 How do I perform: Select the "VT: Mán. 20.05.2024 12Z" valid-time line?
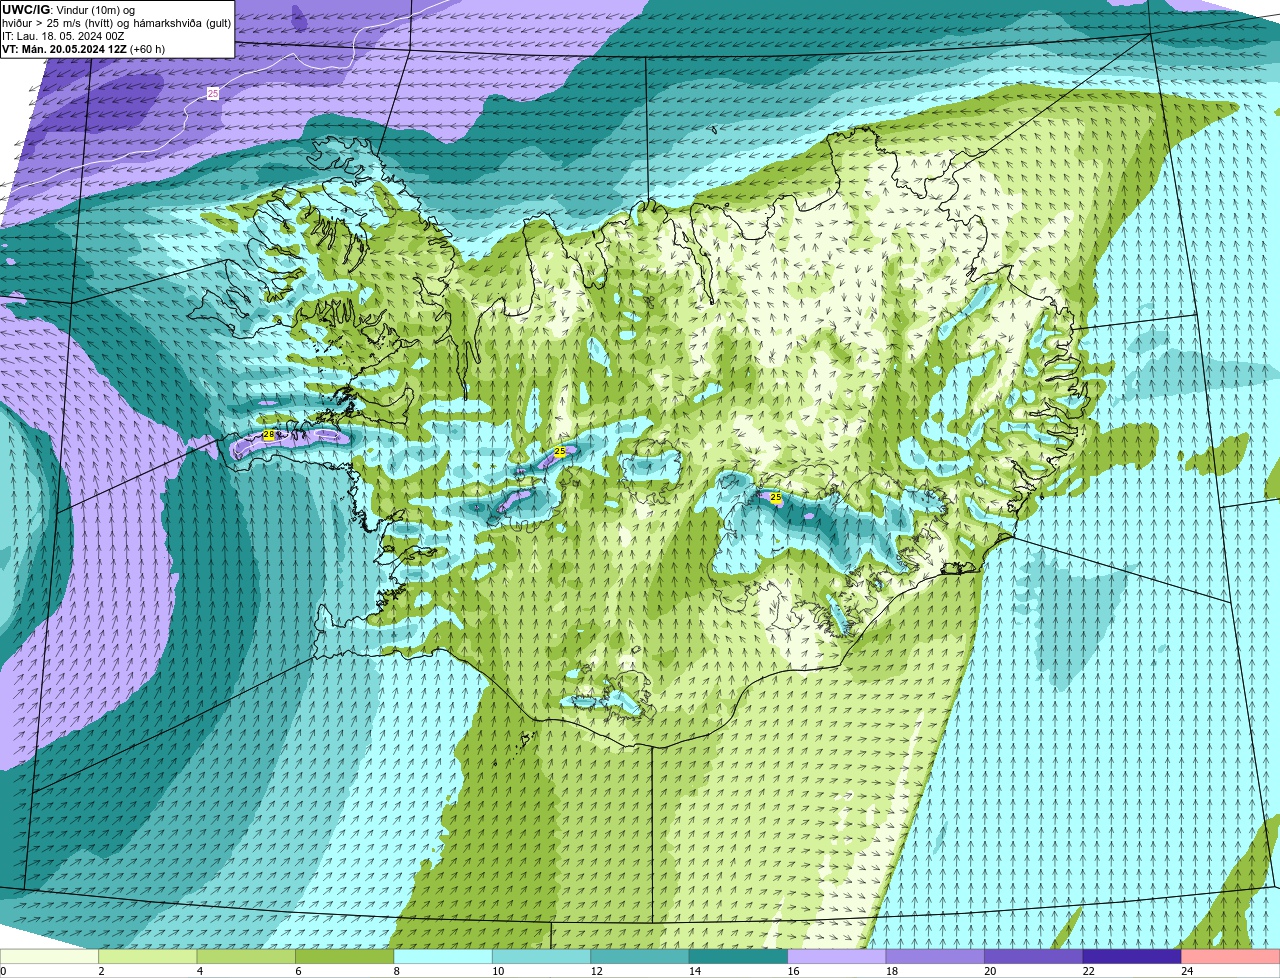point(64,49)
